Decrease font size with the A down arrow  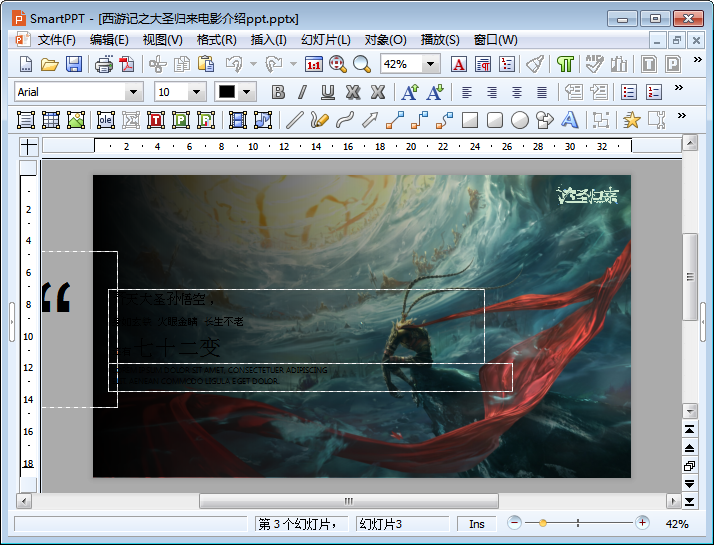435,92
